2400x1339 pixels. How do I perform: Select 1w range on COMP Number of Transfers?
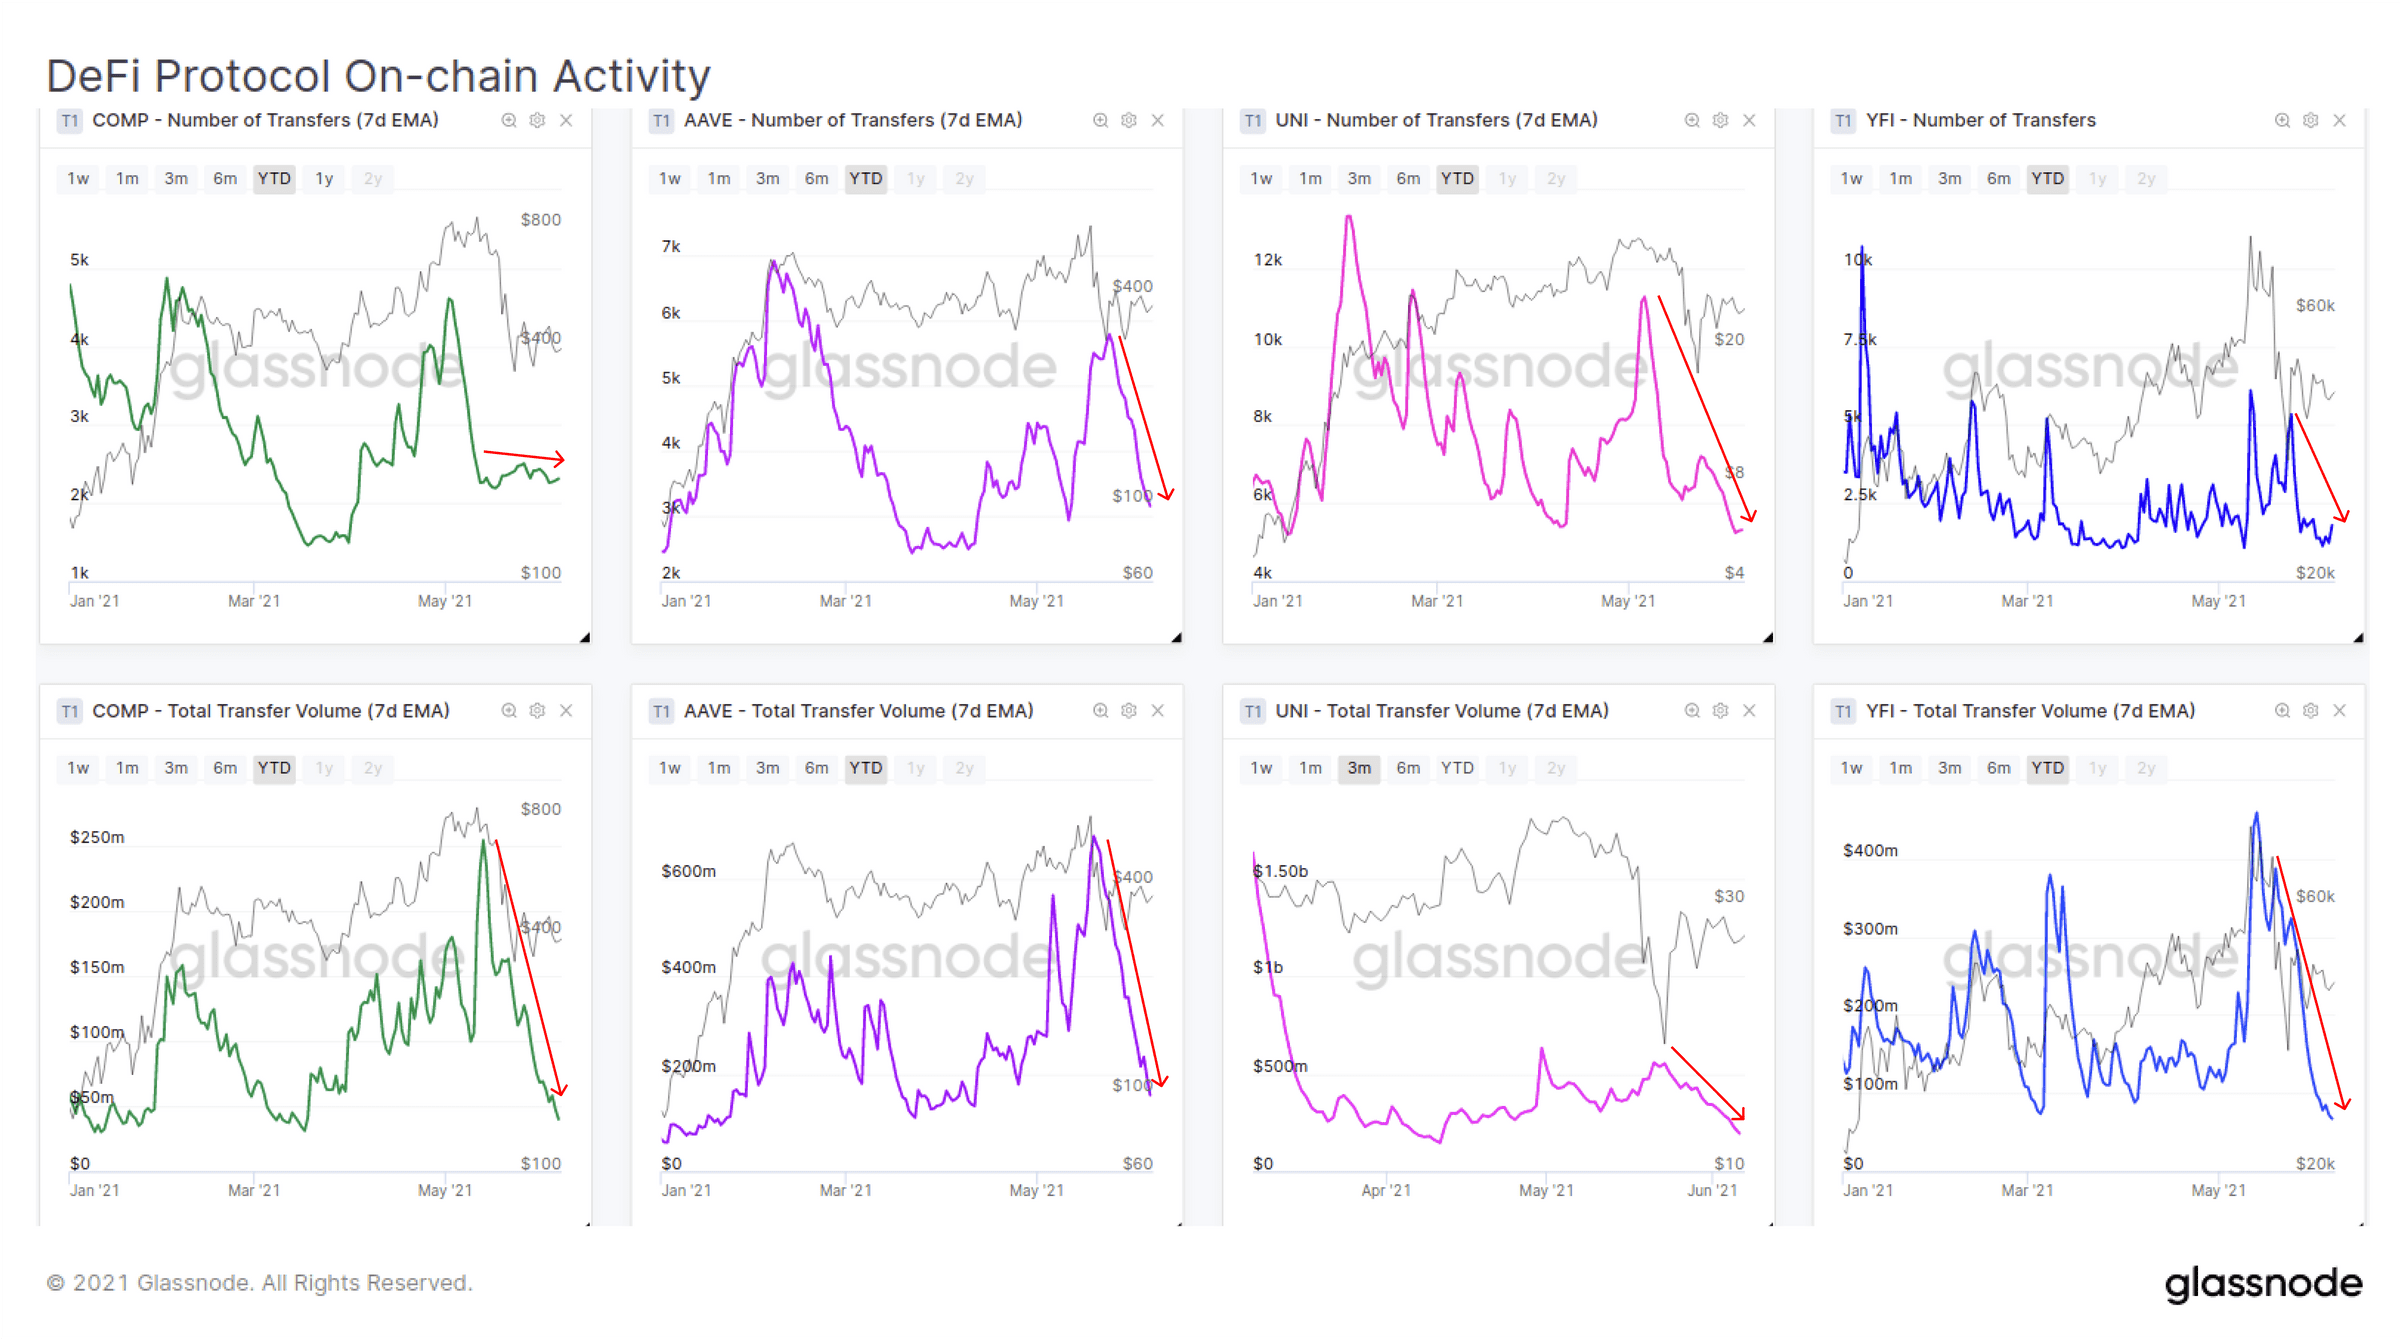(78, 178)
